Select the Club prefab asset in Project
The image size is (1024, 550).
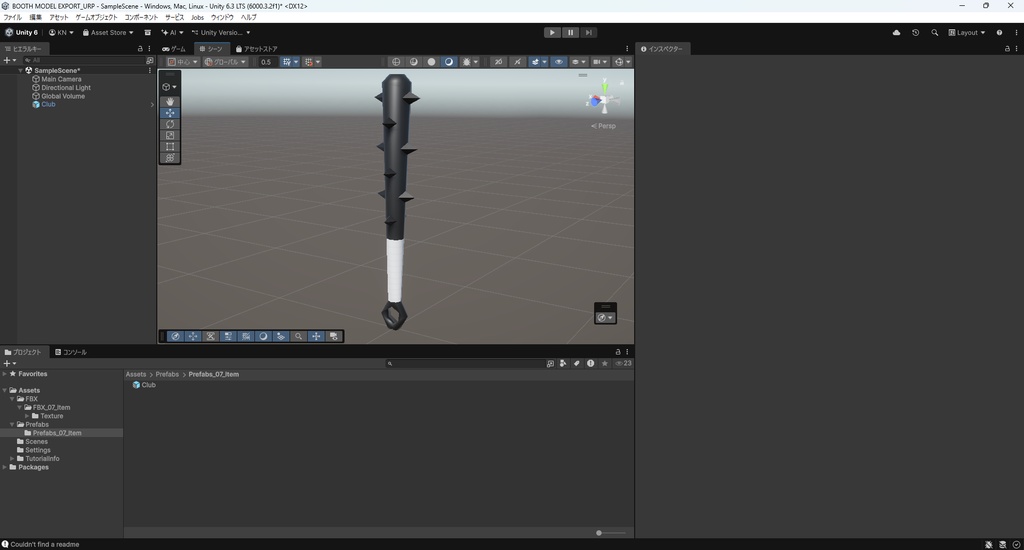tap(144, 385)
